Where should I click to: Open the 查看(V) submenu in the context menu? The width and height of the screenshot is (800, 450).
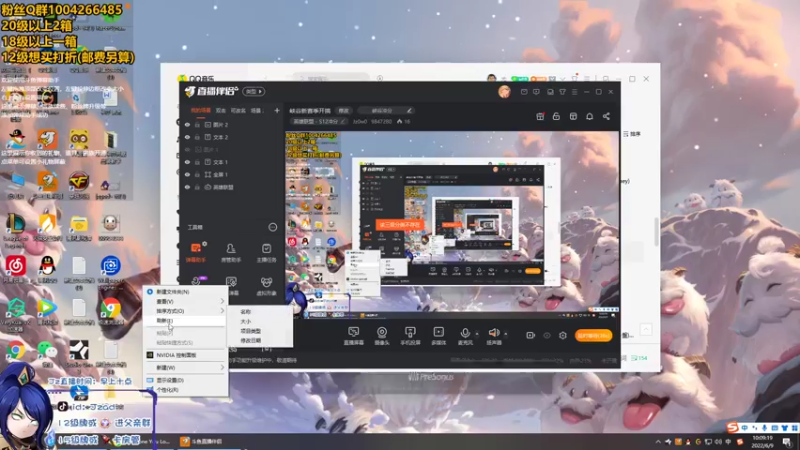pyautogui.click(x=186, y=301)
